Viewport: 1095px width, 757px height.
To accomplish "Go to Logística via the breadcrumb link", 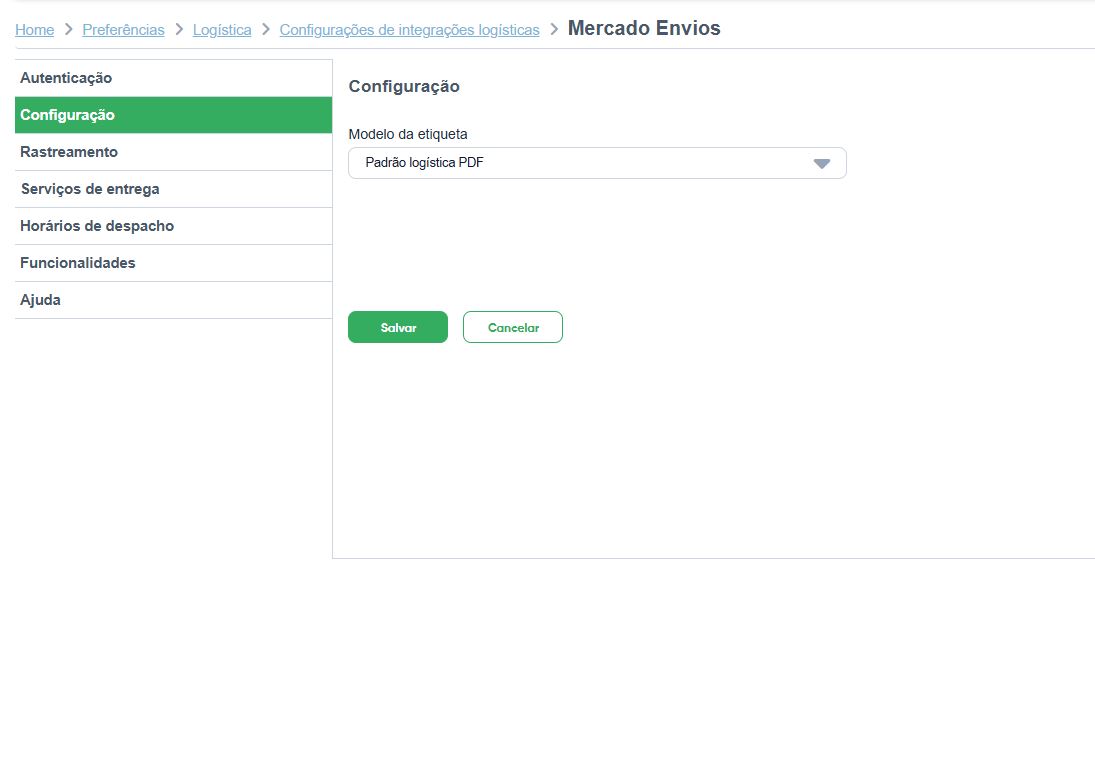I will point(222,30).
